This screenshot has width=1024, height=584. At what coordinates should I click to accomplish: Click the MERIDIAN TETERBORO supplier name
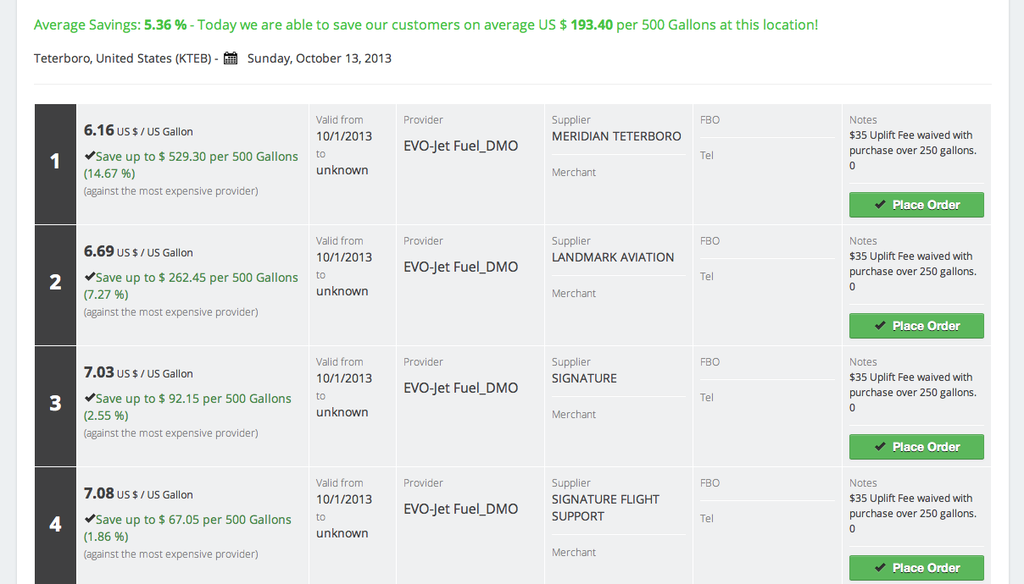(x=616, y=136)
